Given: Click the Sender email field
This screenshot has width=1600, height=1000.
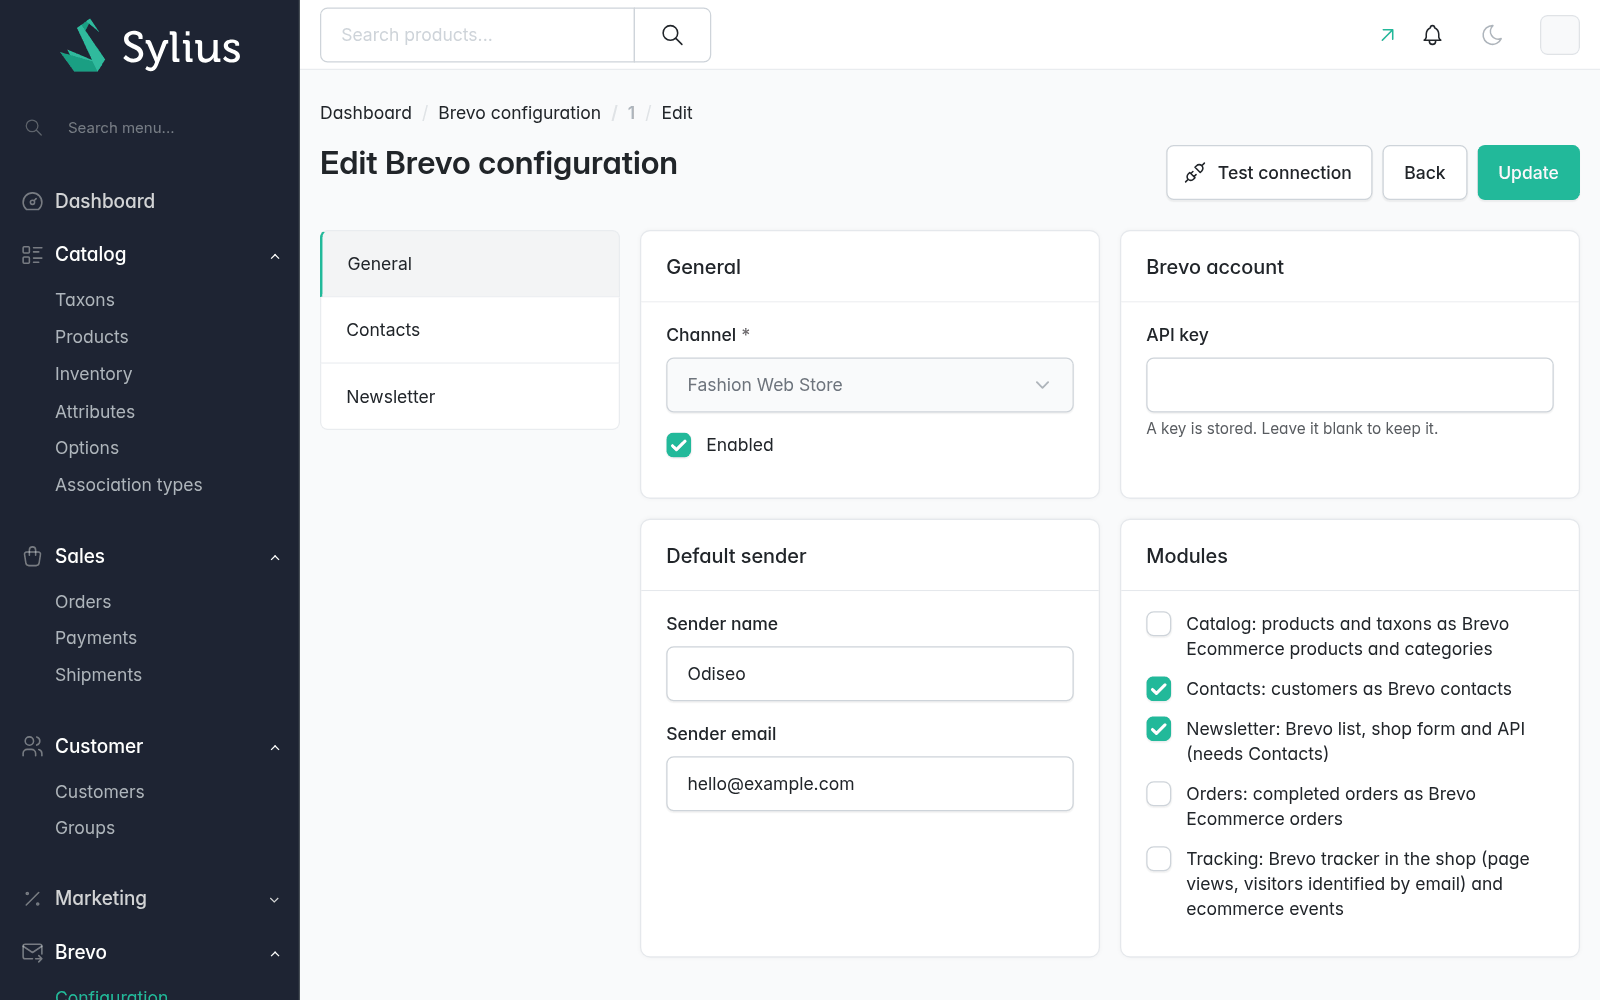Looking at the screenshot, I should click(x=870, y=784).
